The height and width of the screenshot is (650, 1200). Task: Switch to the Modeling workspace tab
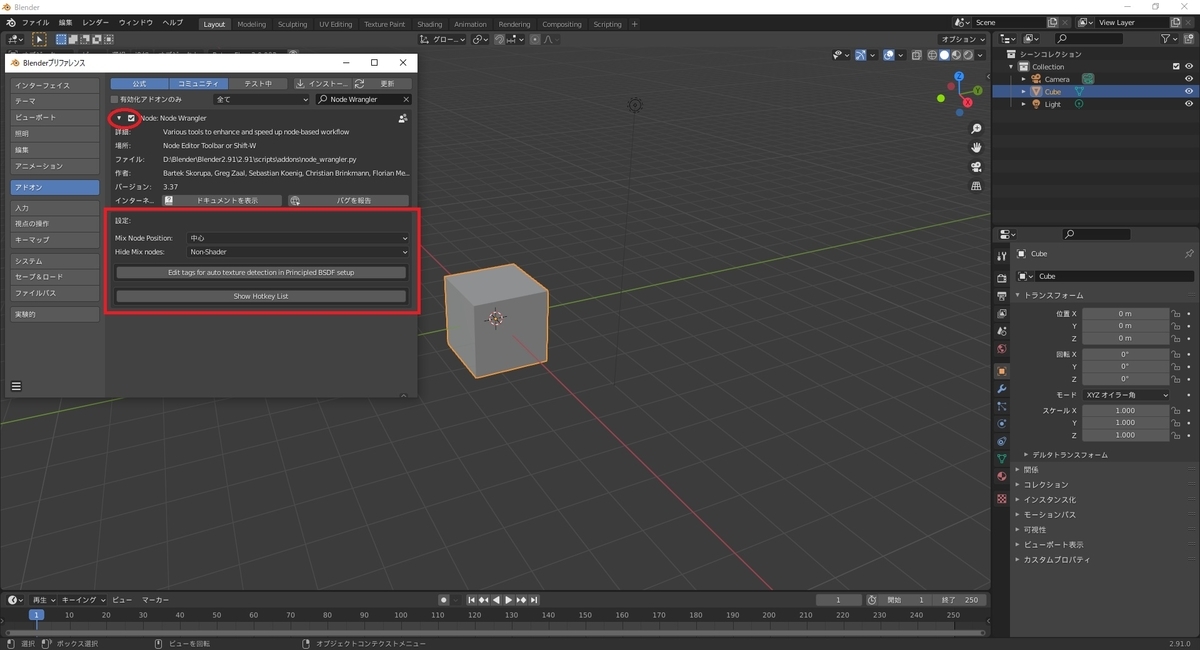[x=252, y=24]
